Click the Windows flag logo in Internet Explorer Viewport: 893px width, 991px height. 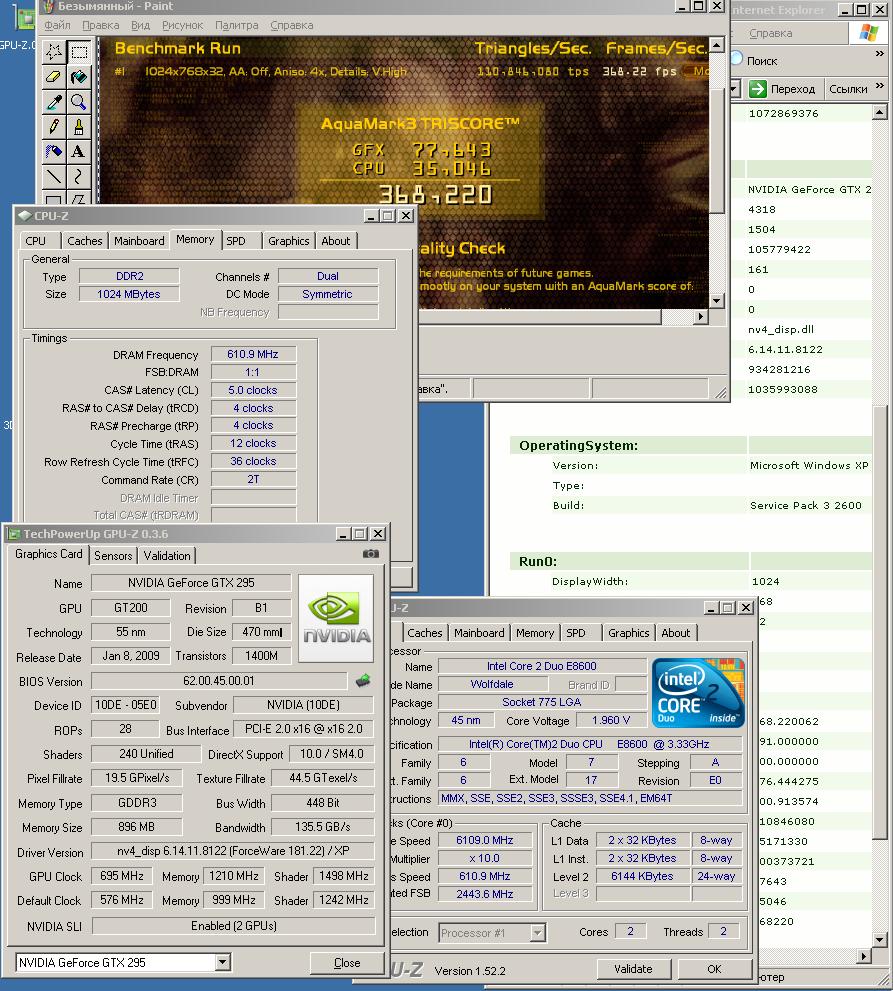tap(869, 33)
